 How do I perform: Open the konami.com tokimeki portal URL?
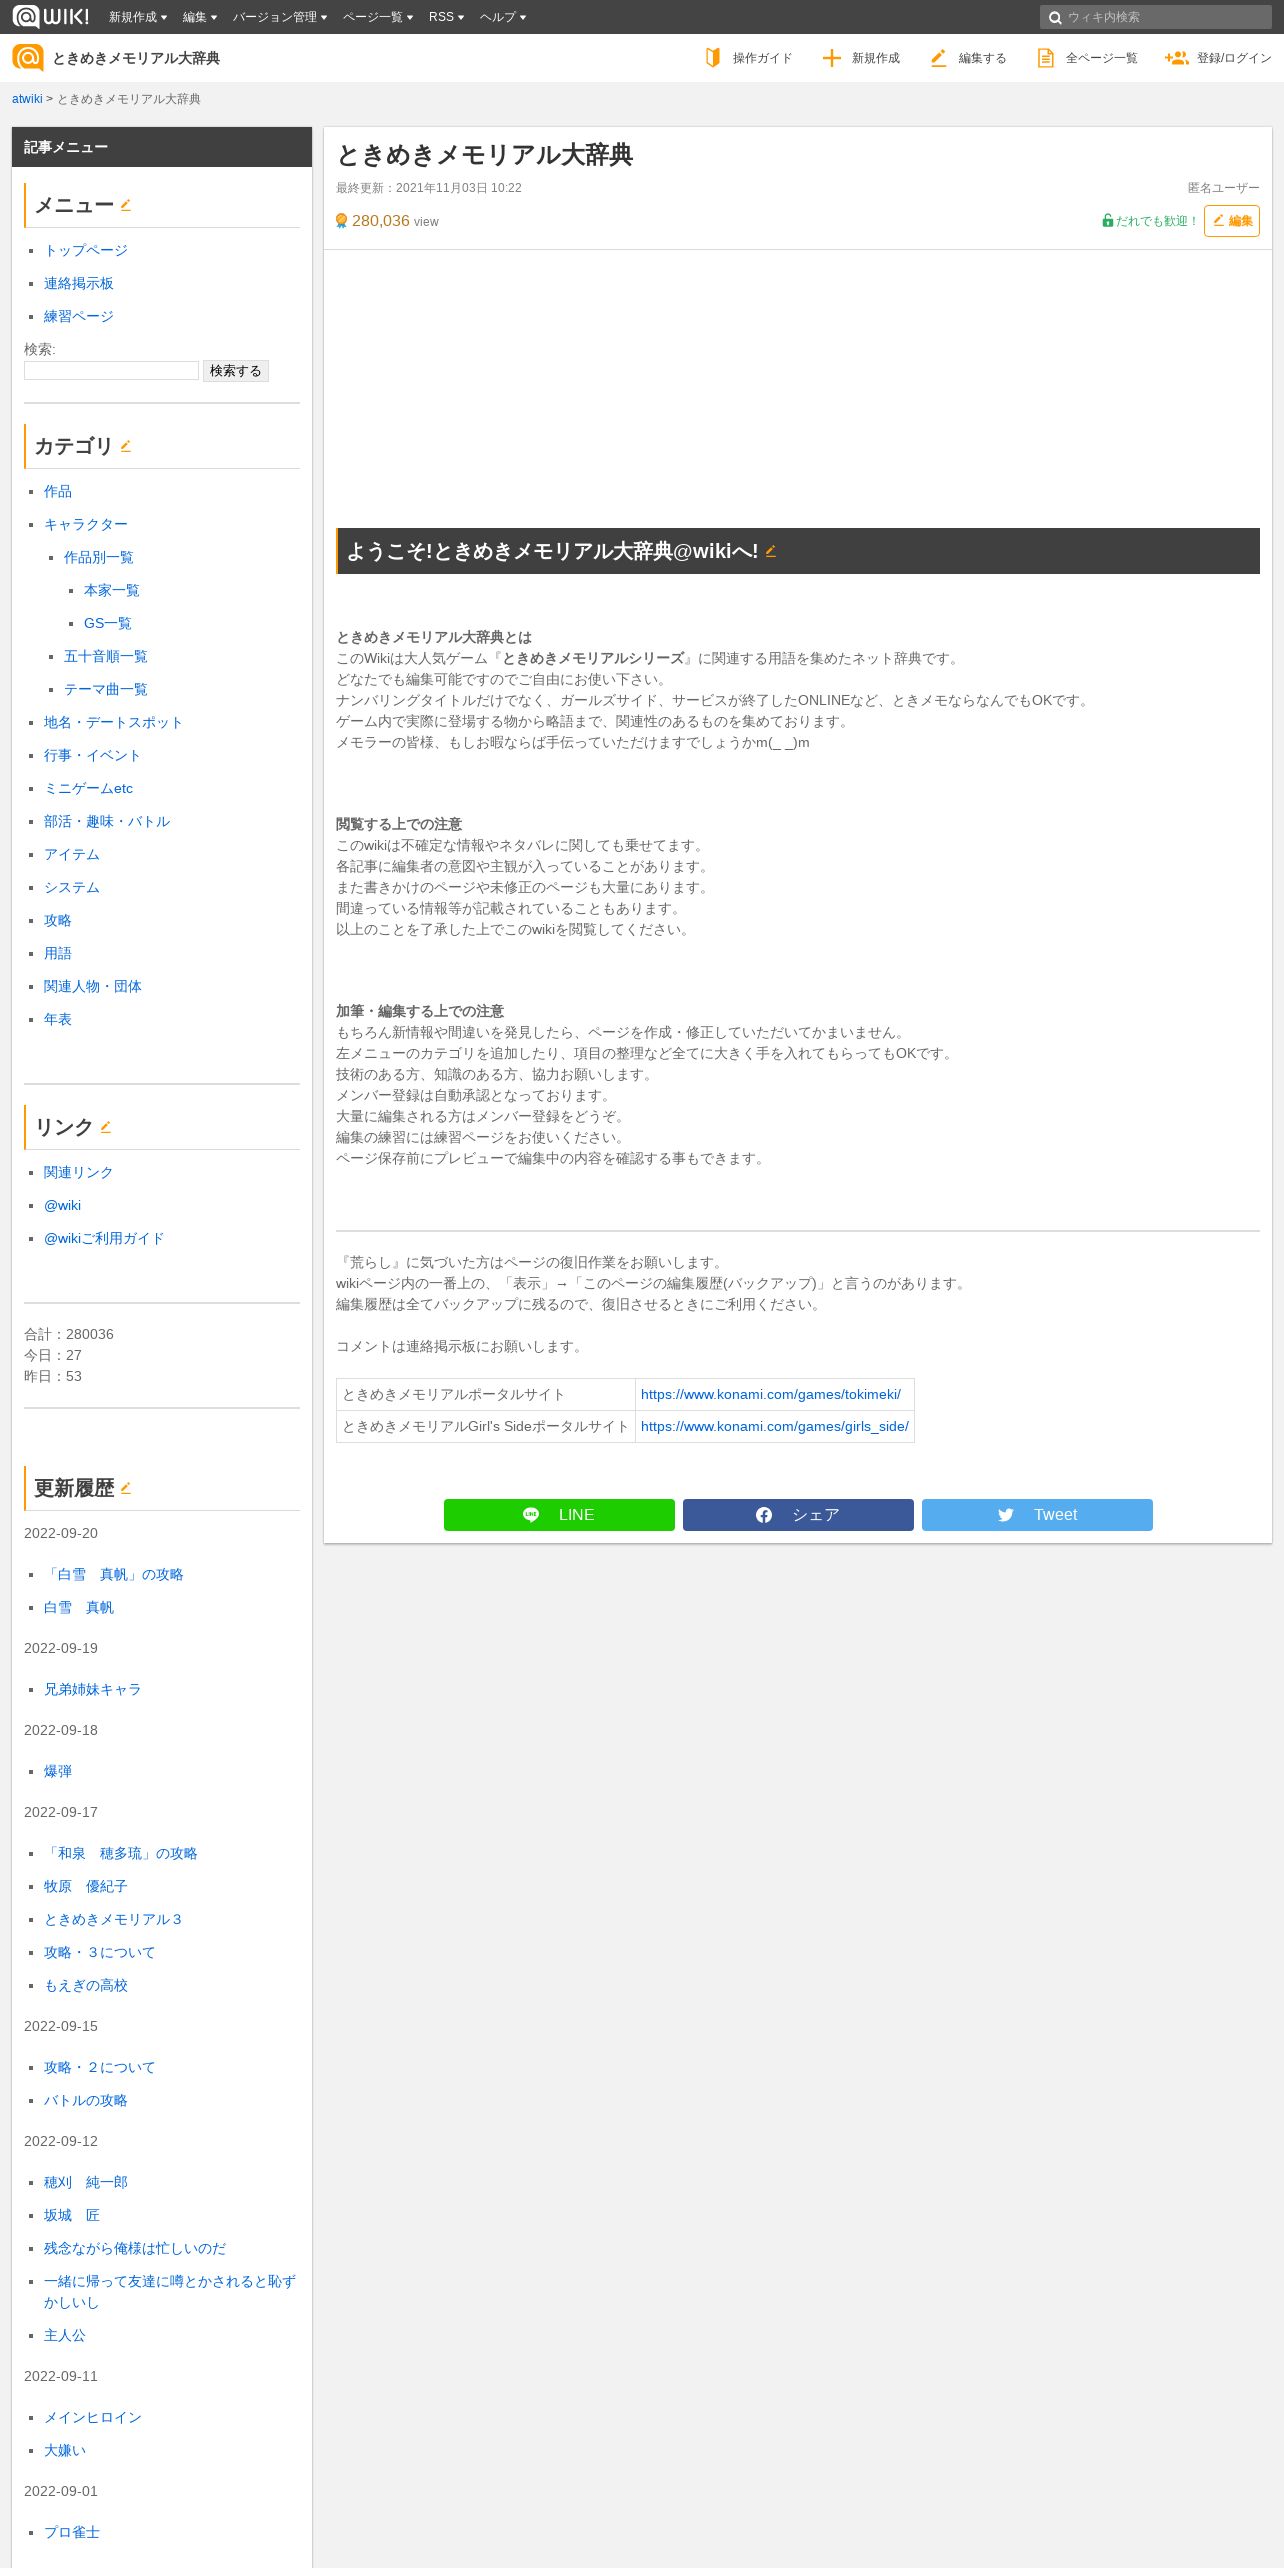click(771, 1394)
